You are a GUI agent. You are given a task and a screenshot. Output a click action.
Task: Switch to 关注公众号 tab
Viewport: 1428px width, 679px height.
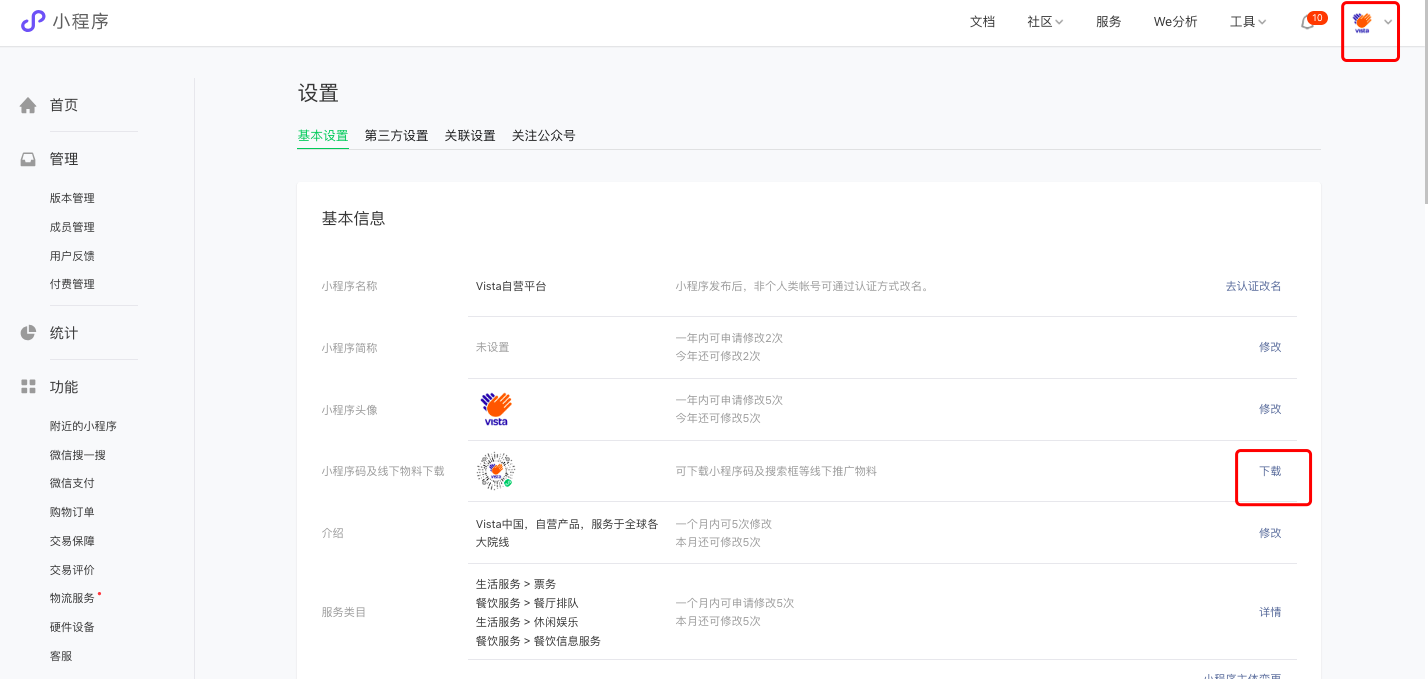pyautogui.click(x=543, y=136)
